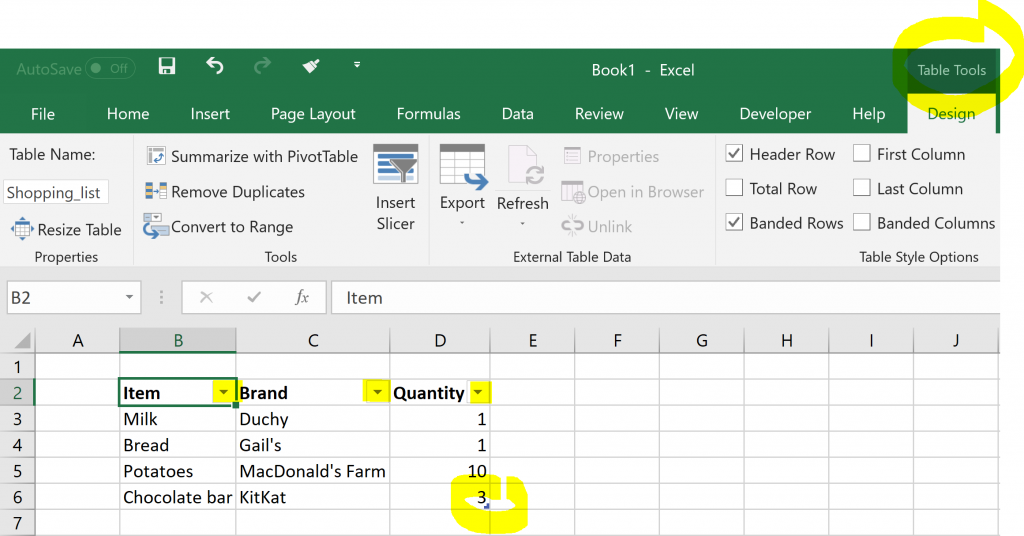Toggle the Header Row checkbox
This screenshot has height=536, width=1024.
coord(734,153)
